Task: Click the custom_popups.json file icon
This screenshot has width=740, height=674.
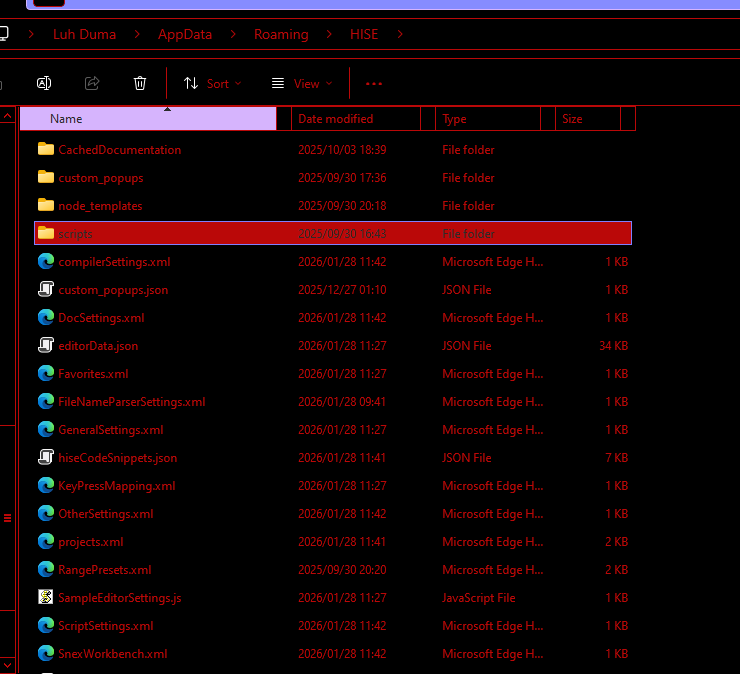Action: coord(46,289)
